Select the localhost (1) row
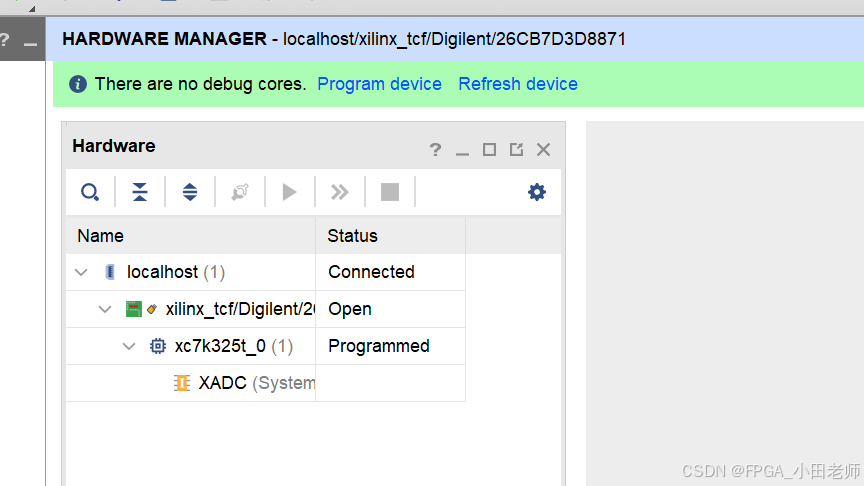The width and height of the screenshot is (864, 486). click(x=266, y=272)
